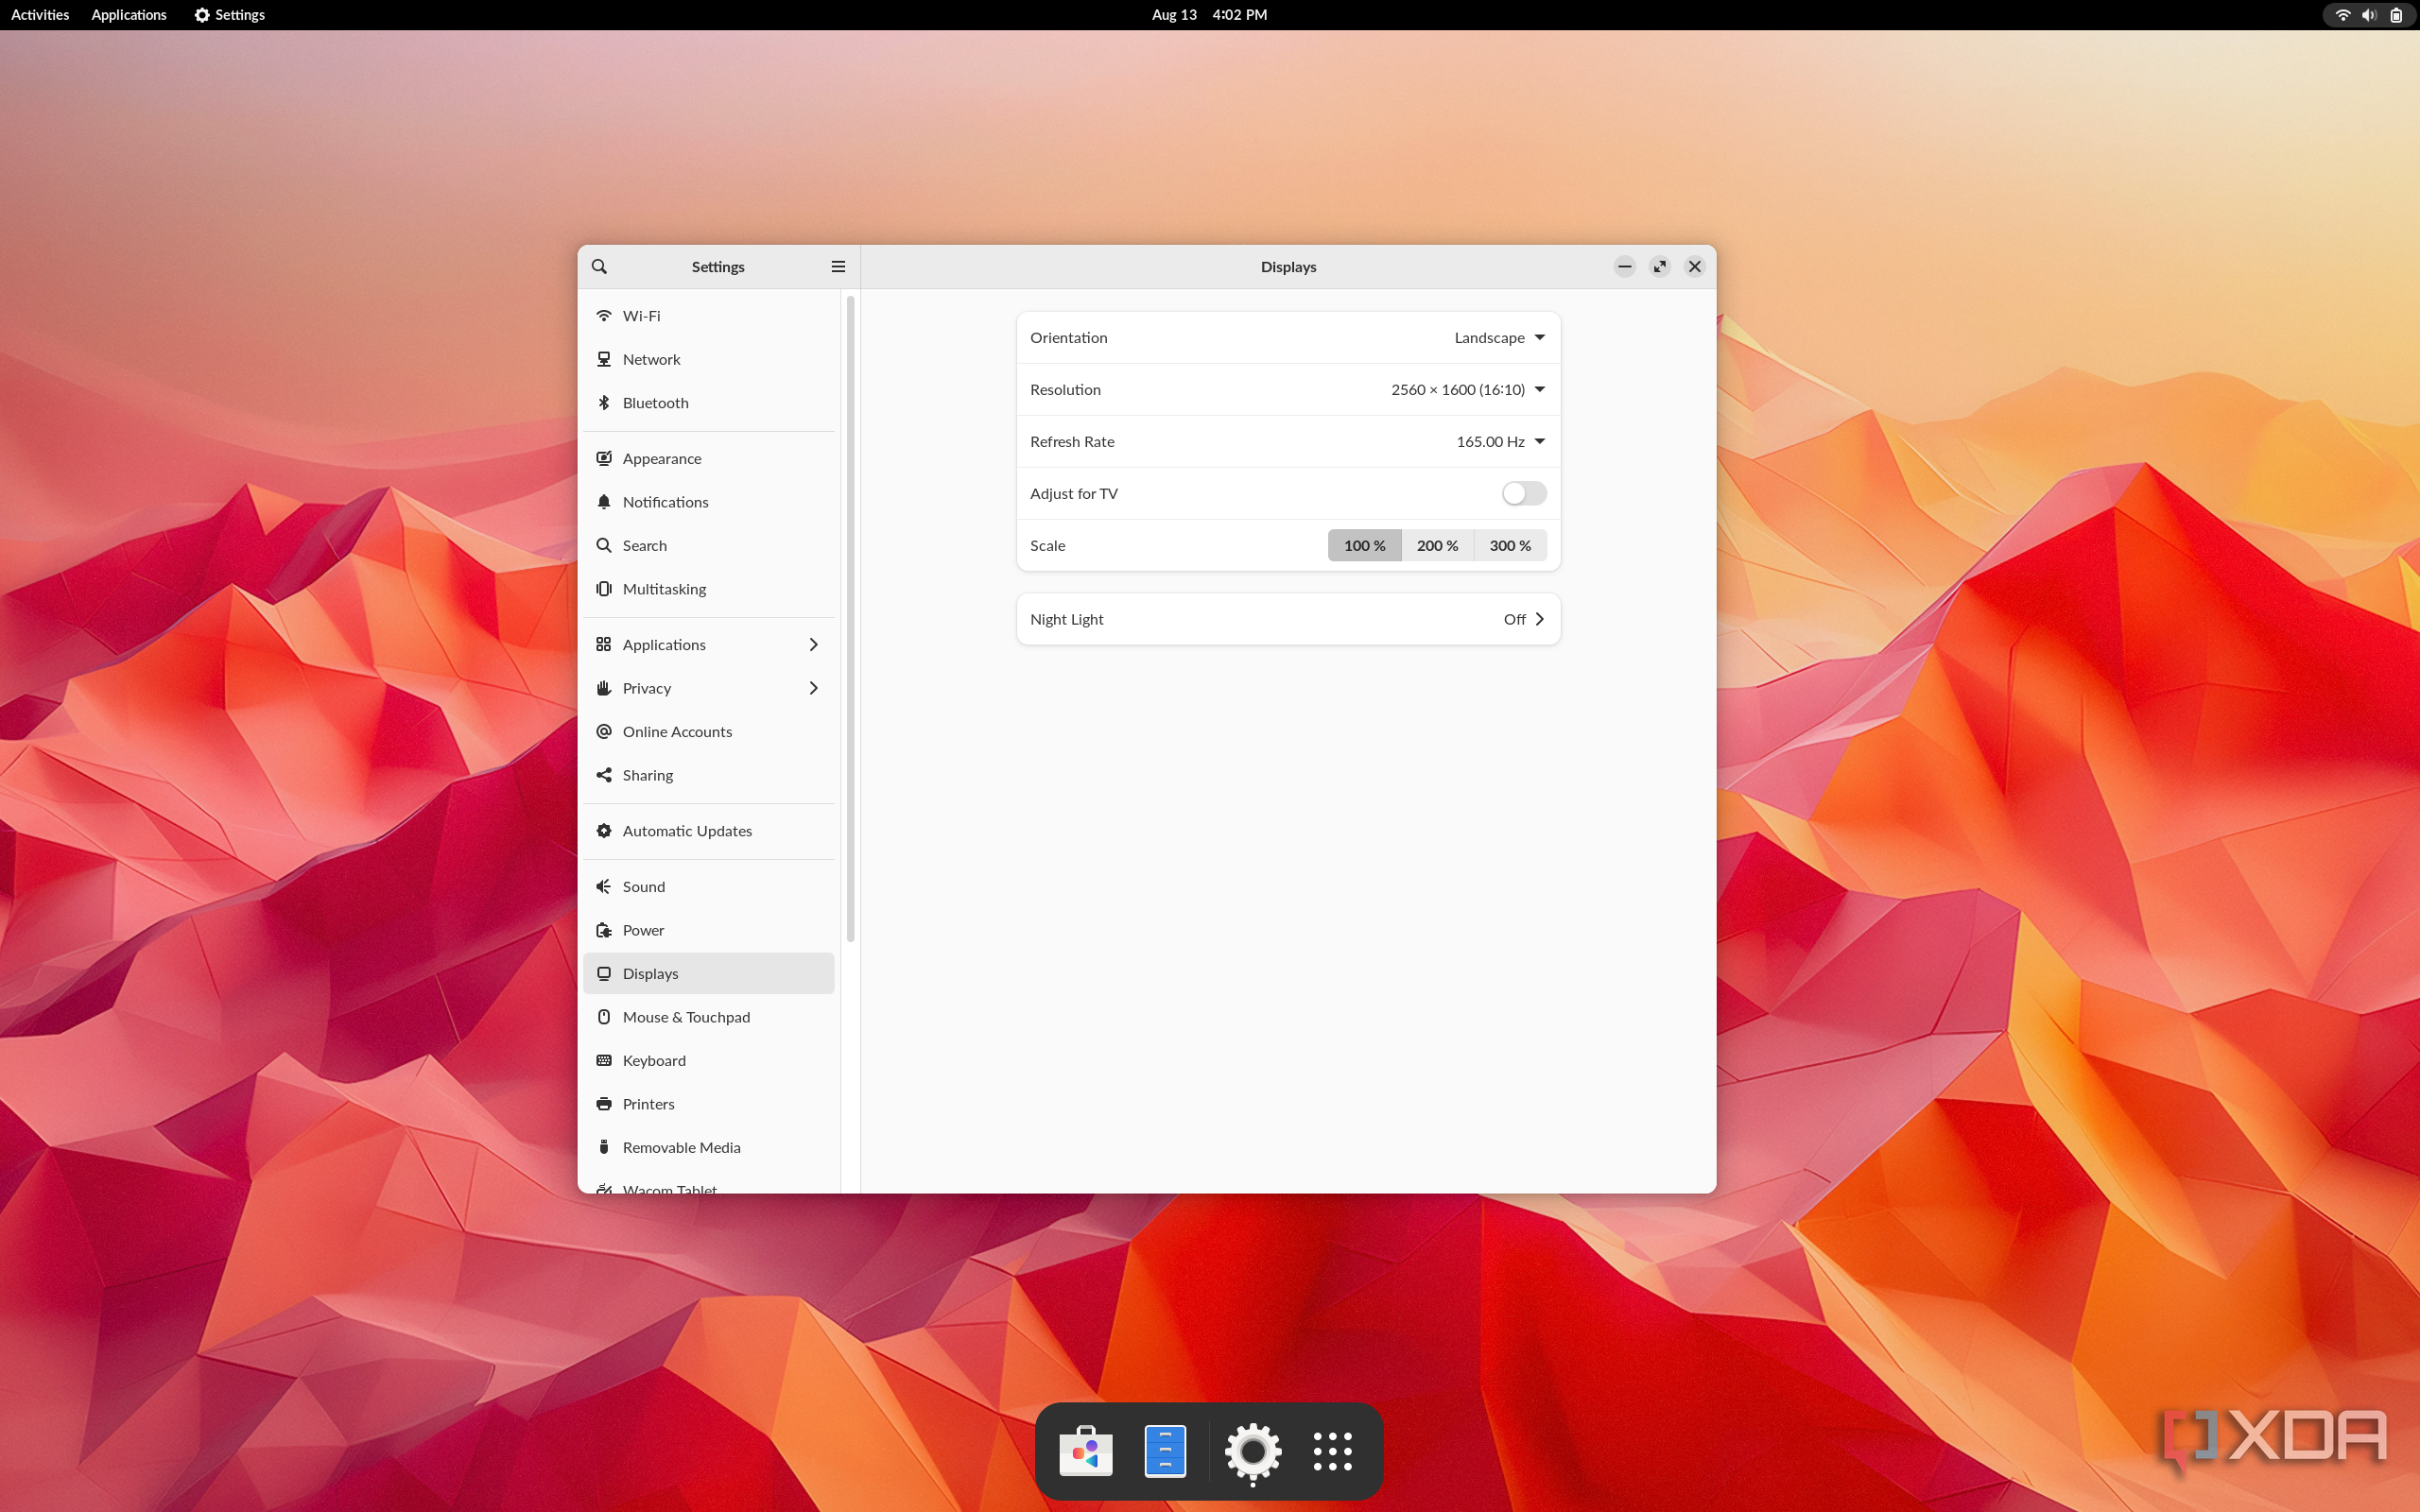Click the Sound speaker icon in sidebar
This screenshot has width=2420, height=1512.
[604, 886]
